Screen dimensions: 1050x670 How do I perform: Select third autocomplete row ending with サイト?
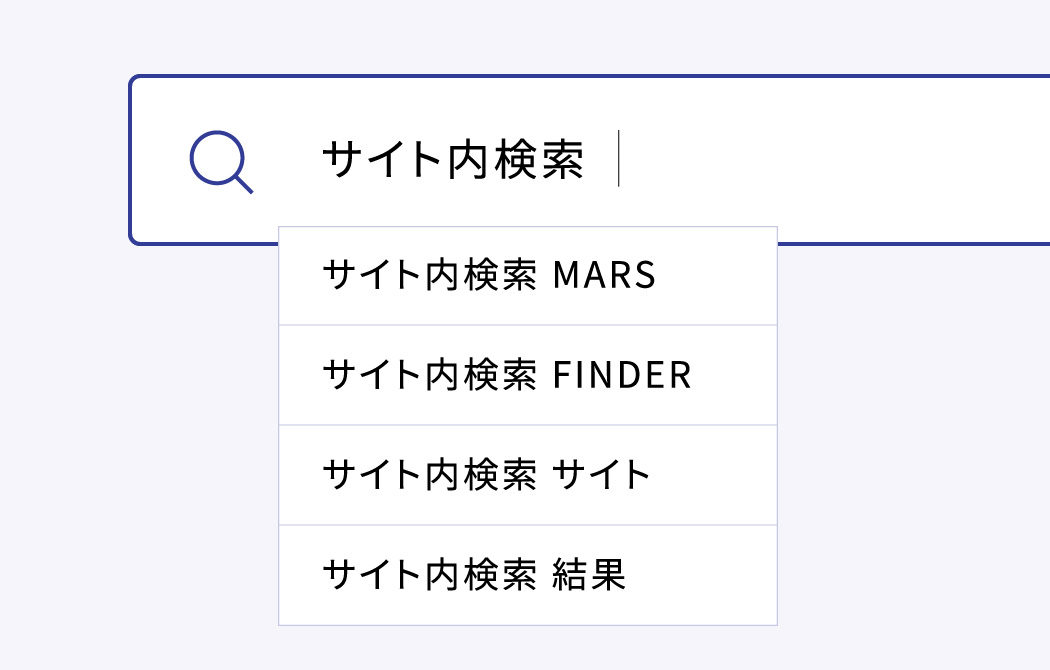point(528,475)
